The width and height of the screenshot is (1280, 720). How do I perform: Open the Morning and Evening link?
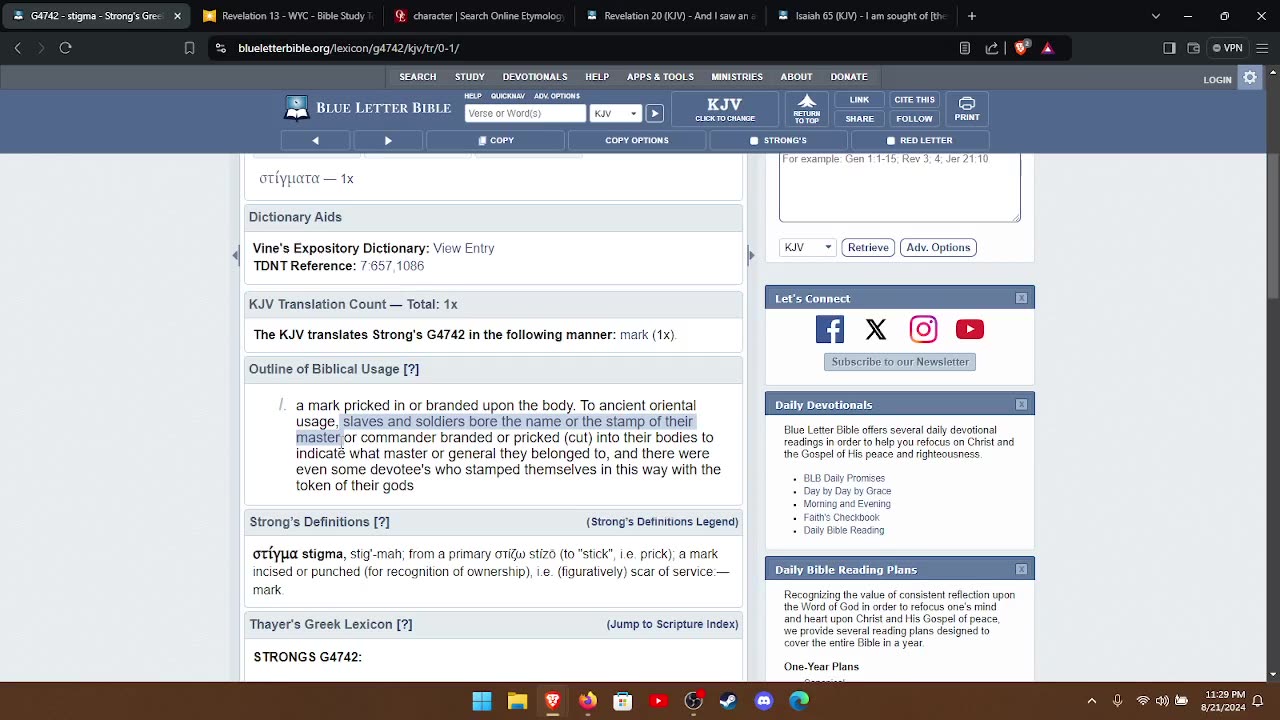pyautogui.click(x=847, y=504)
